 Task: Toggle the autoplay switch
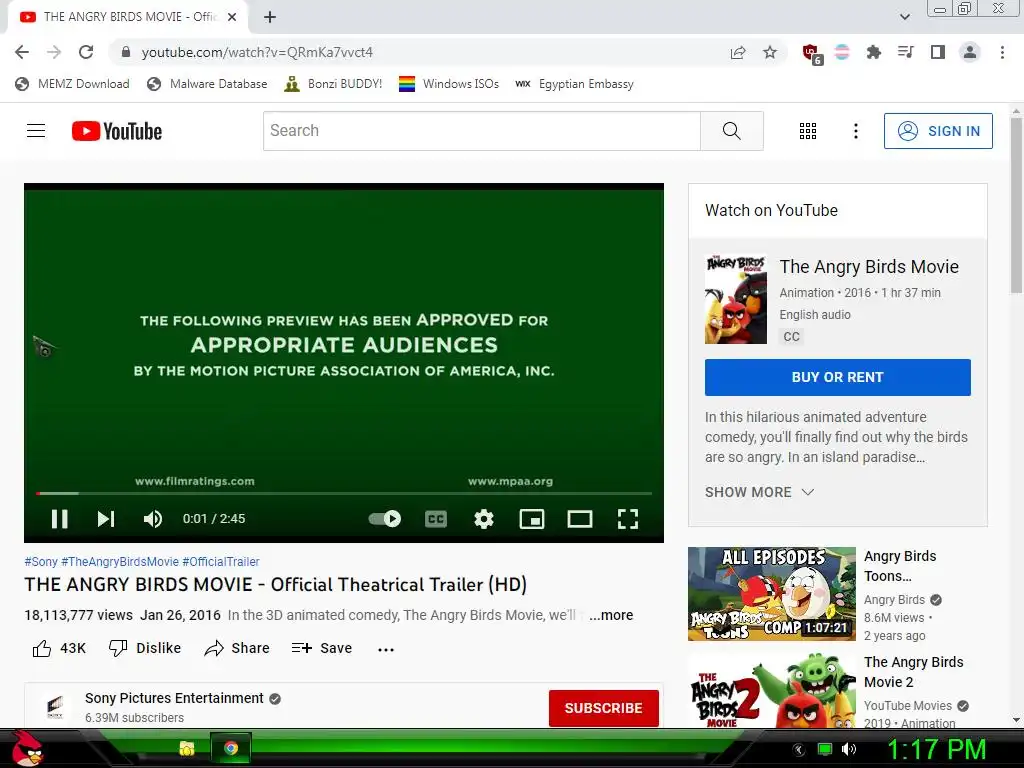pyautogui.click(x=385, y=519)
